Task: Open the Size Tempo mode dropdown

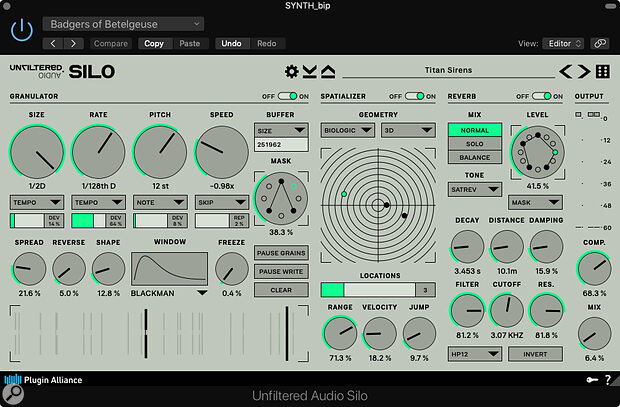Action: [x=37, y=202]
